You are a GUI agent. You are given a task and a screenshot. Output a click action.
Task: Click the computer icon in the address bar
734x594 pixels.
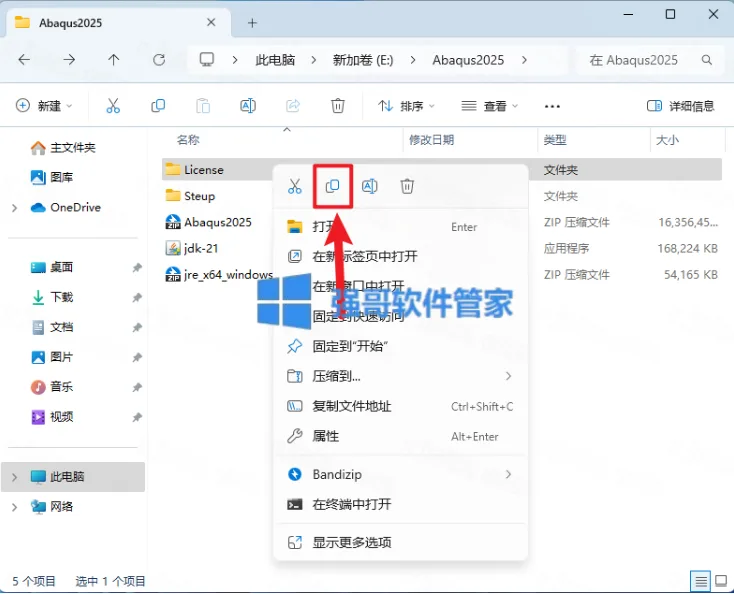[206, 59]
